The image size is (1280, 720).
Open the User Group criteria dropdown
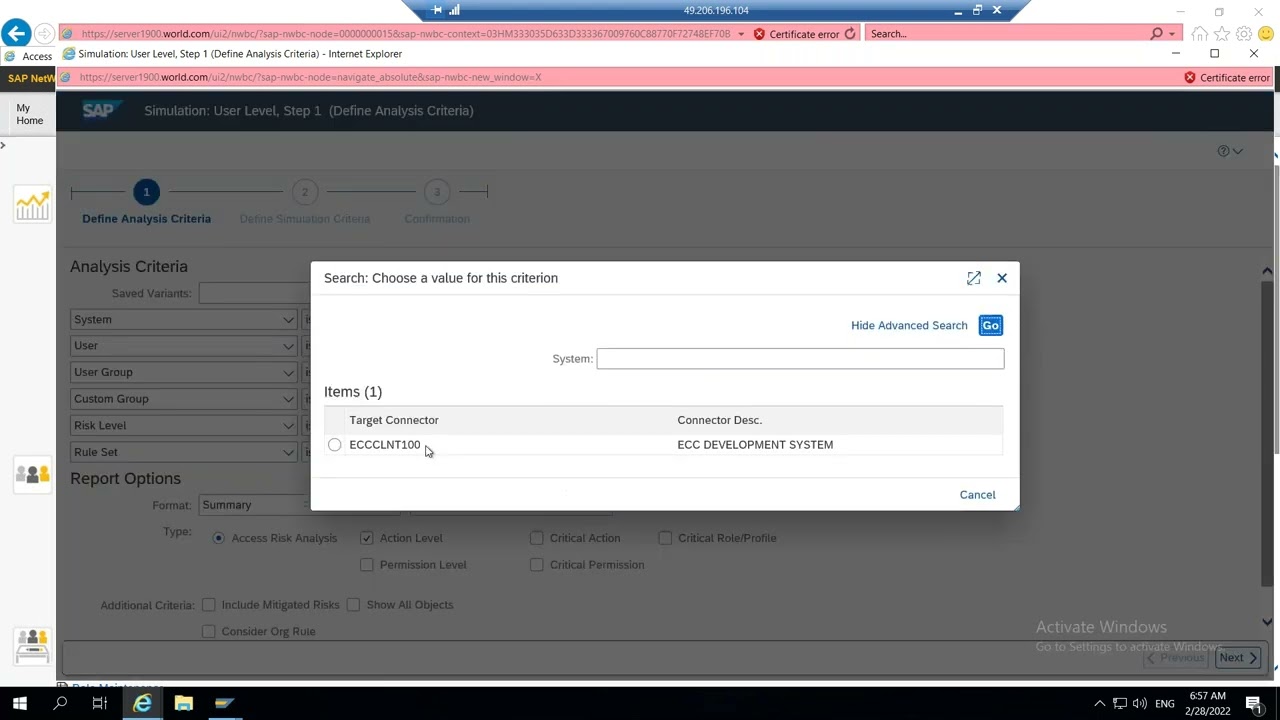(x=184, y=372)
